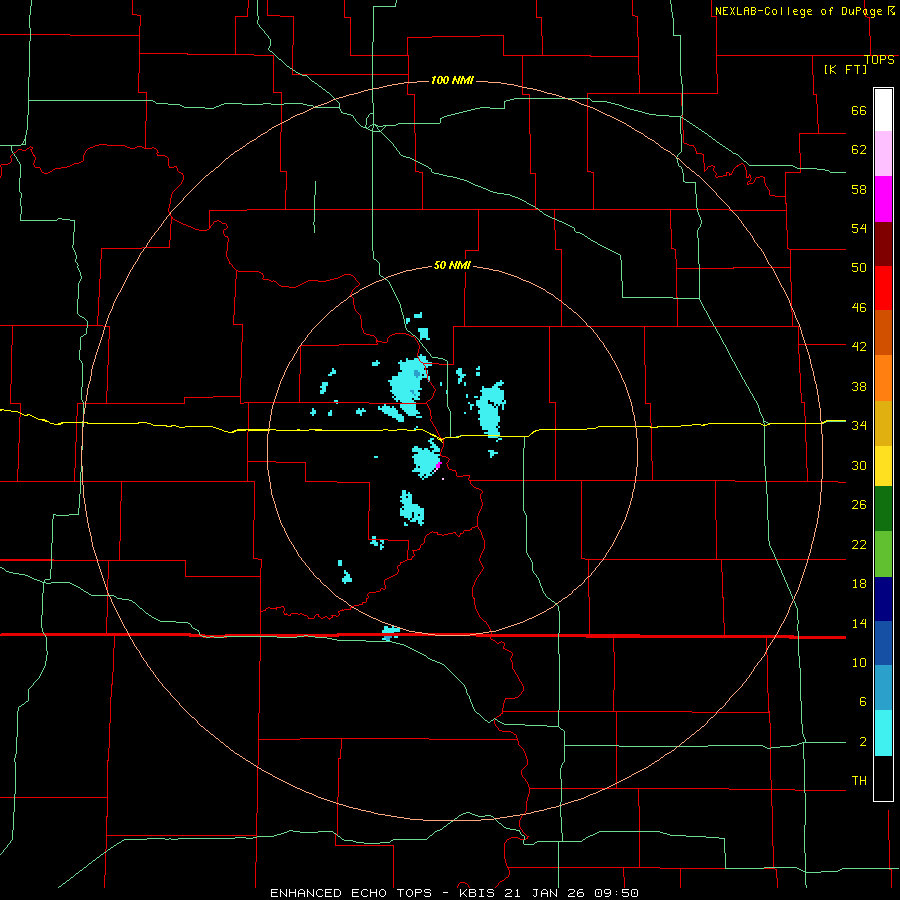Click the legend value '22'
The image size is (900, 900).
point(859,544)
